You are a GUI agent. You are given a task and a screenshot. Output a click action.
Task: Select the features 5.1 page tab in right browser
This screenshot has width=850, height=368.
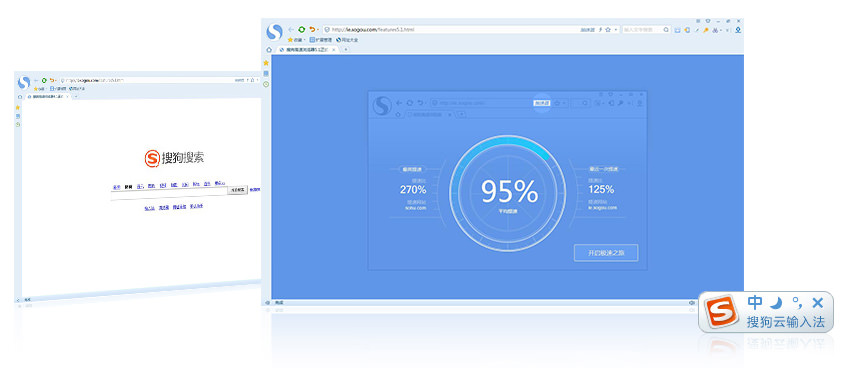(308, 49)
